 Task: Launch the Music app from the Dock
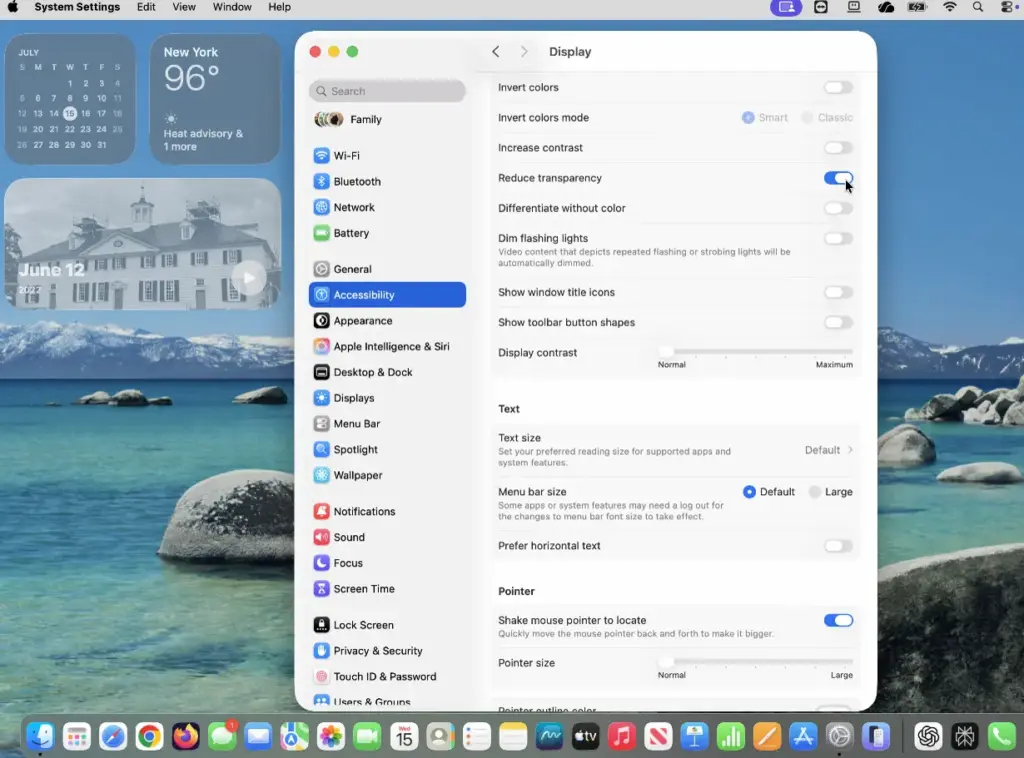622,736
